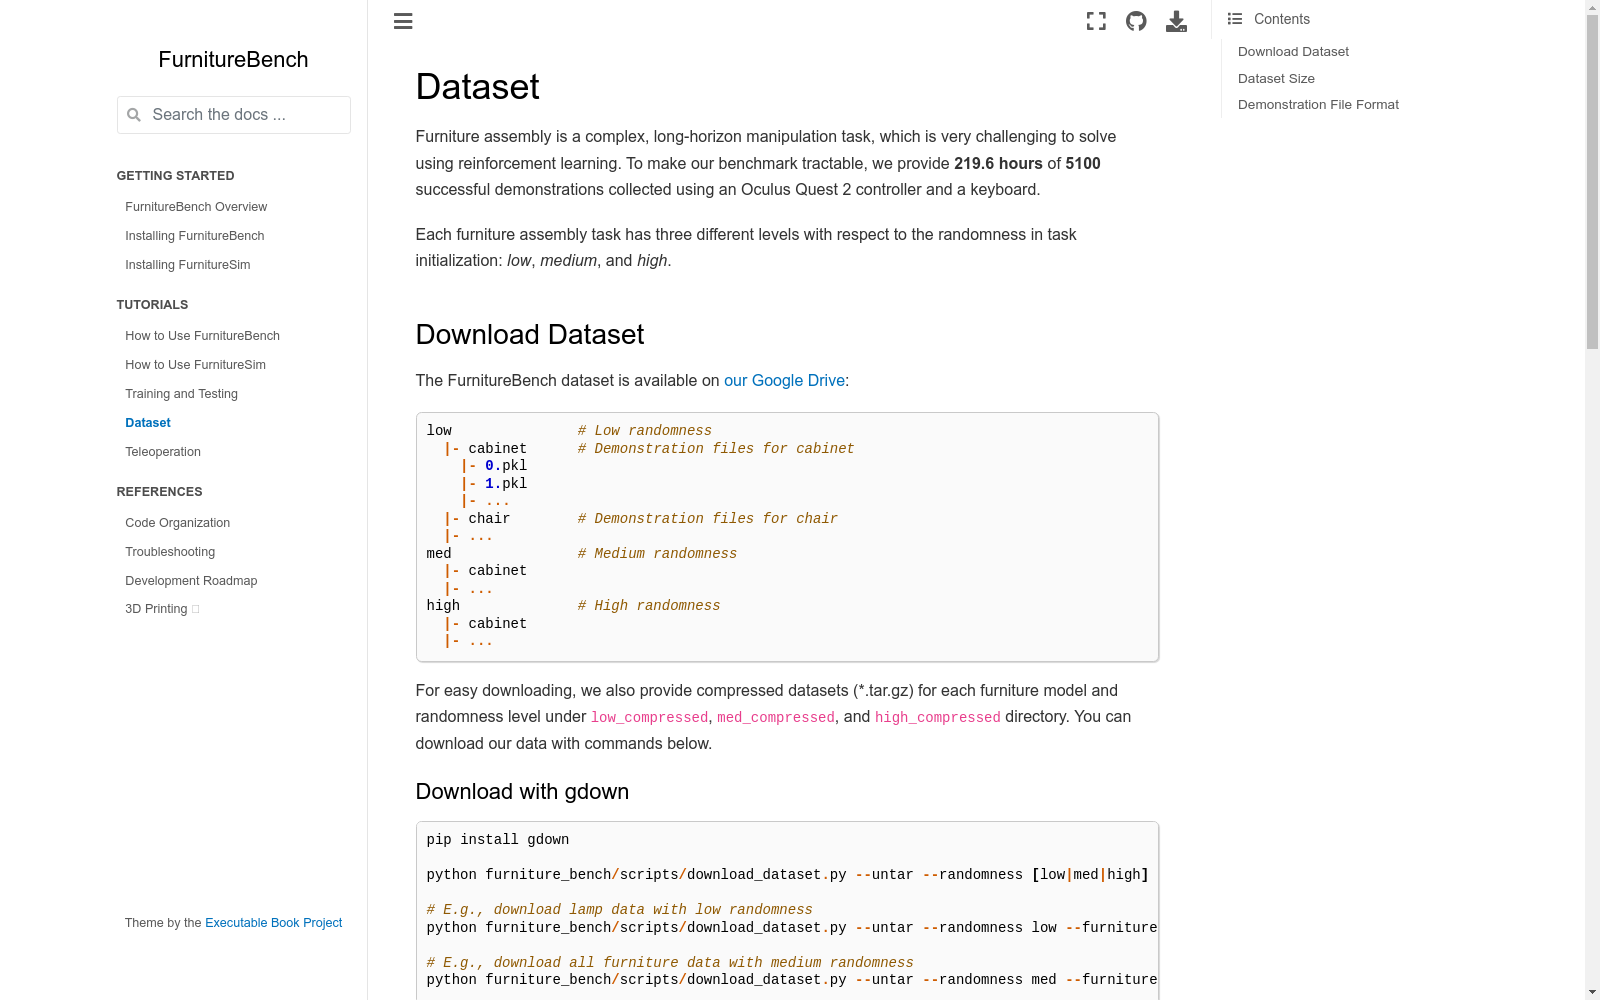Click the Contents list icon
The height and width of the screenshot is (1000, 1600).
tap(1235, 19)
